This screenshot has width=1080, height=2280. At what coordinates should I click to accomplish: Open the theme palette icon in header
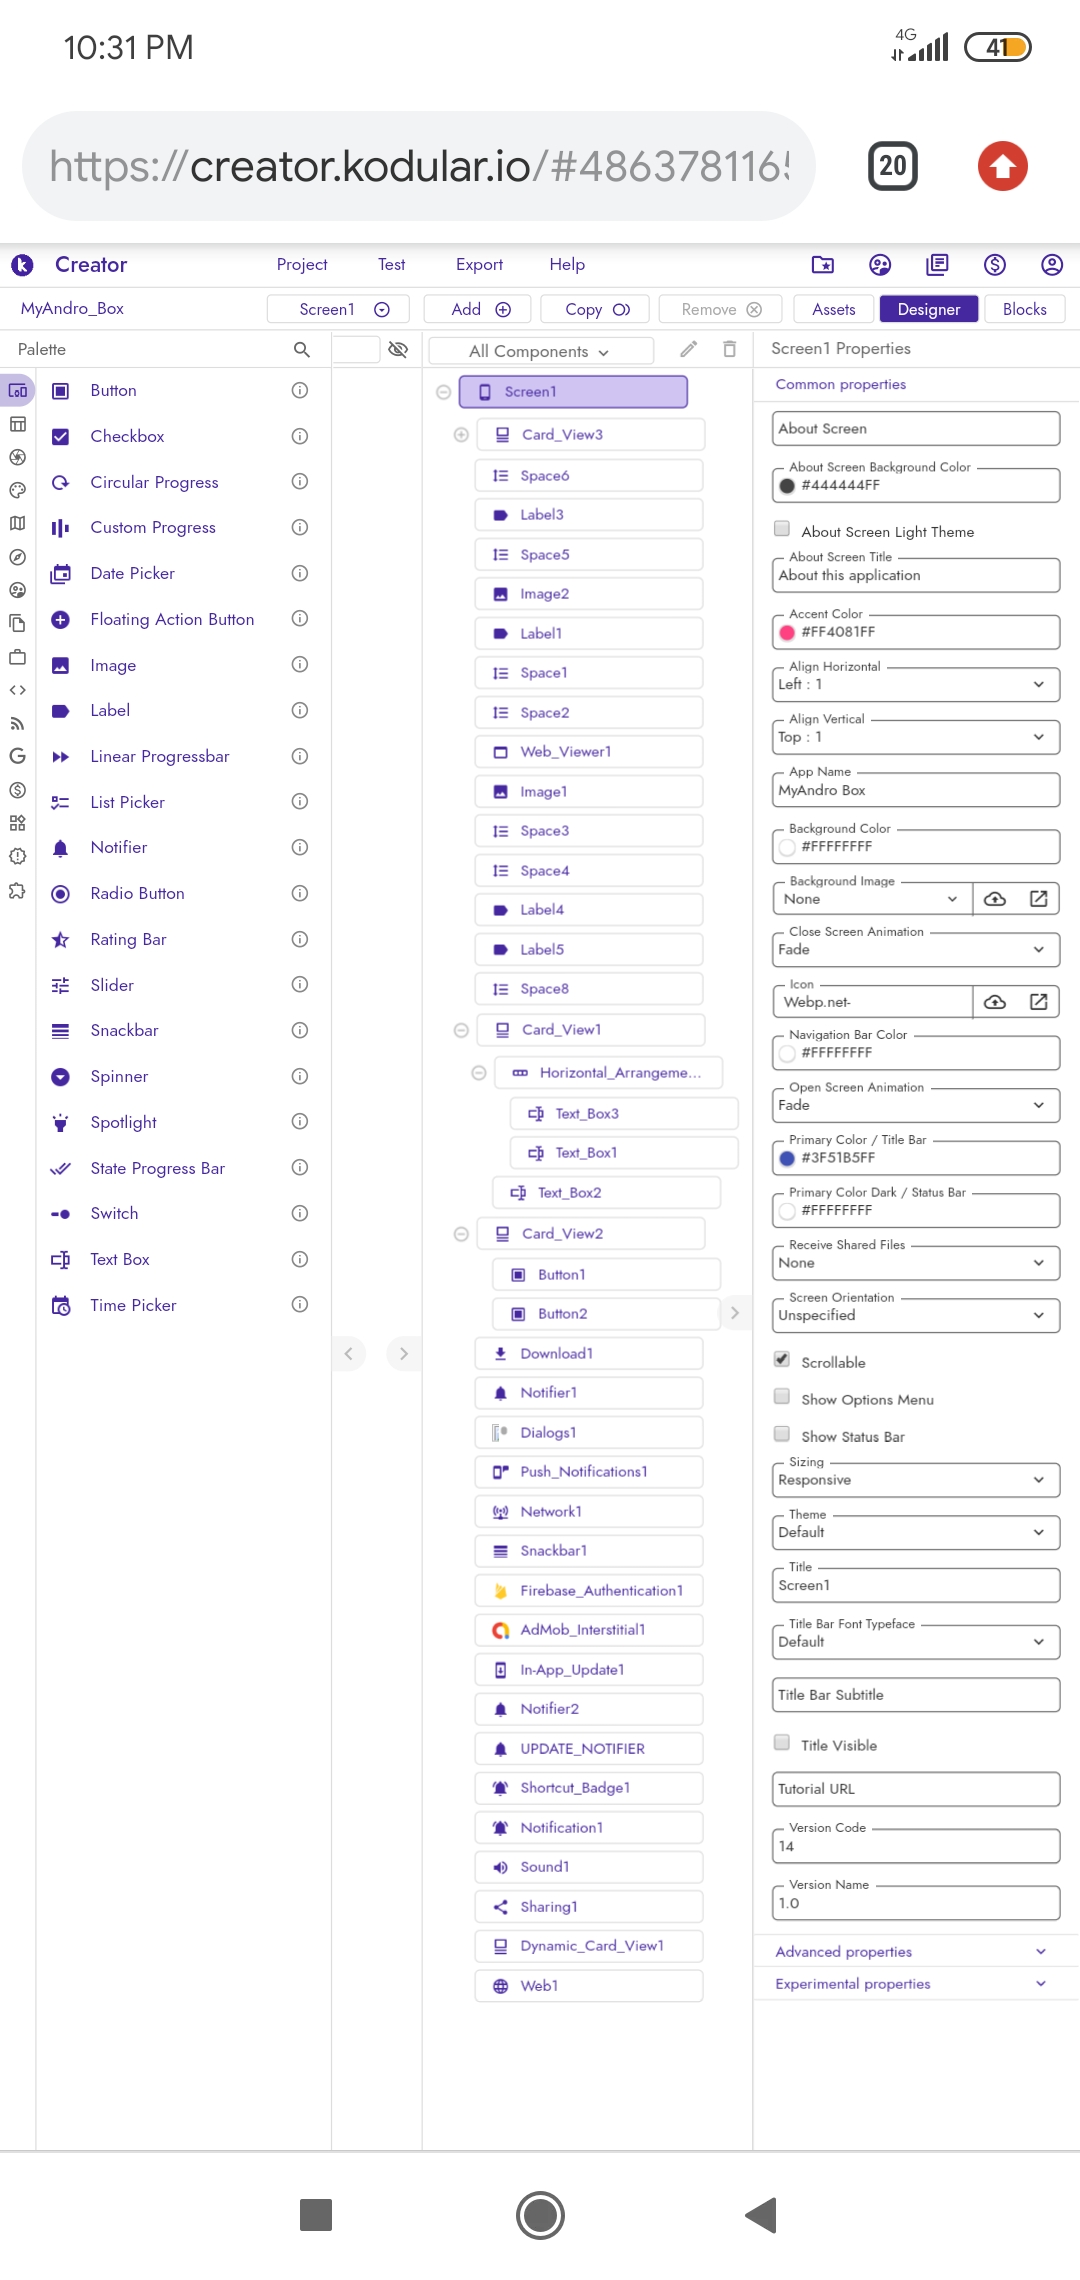880,265
